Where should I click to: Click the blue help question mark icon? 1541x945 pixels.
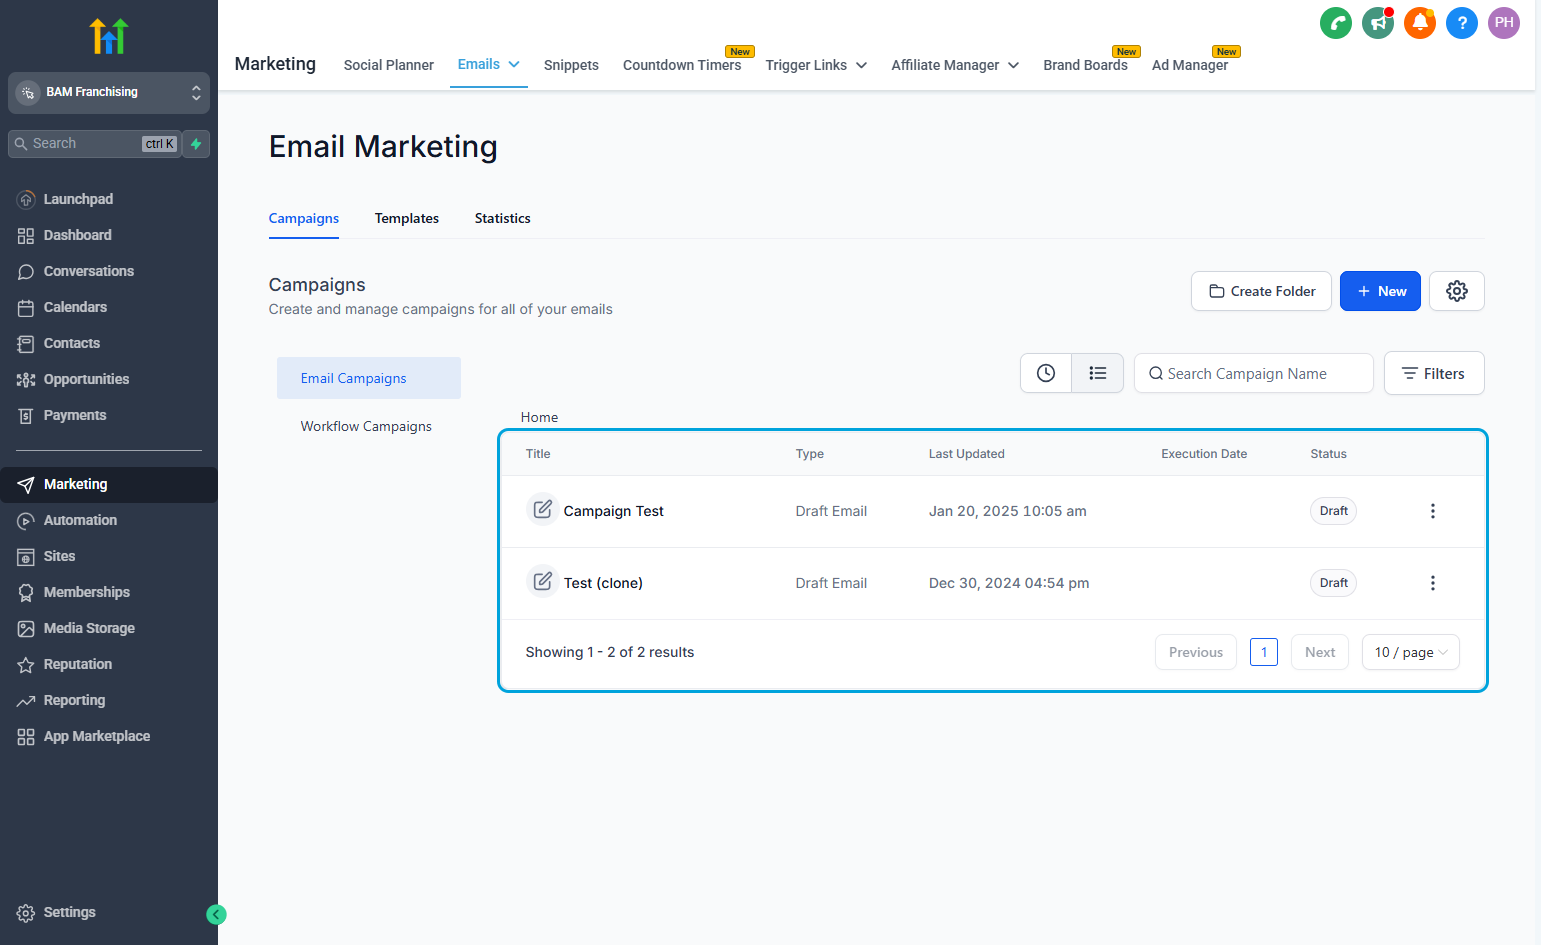[1462, 23]
